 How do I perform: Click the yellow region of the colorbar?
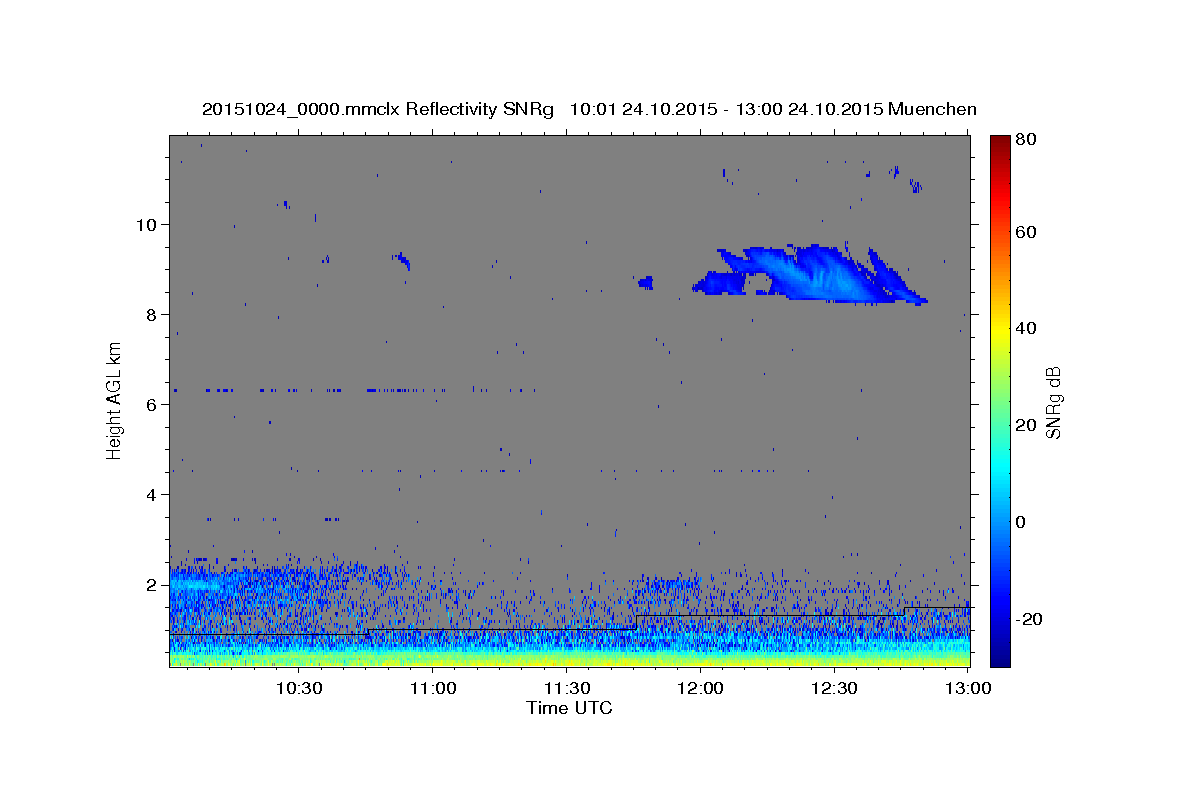tap(999, 330)
